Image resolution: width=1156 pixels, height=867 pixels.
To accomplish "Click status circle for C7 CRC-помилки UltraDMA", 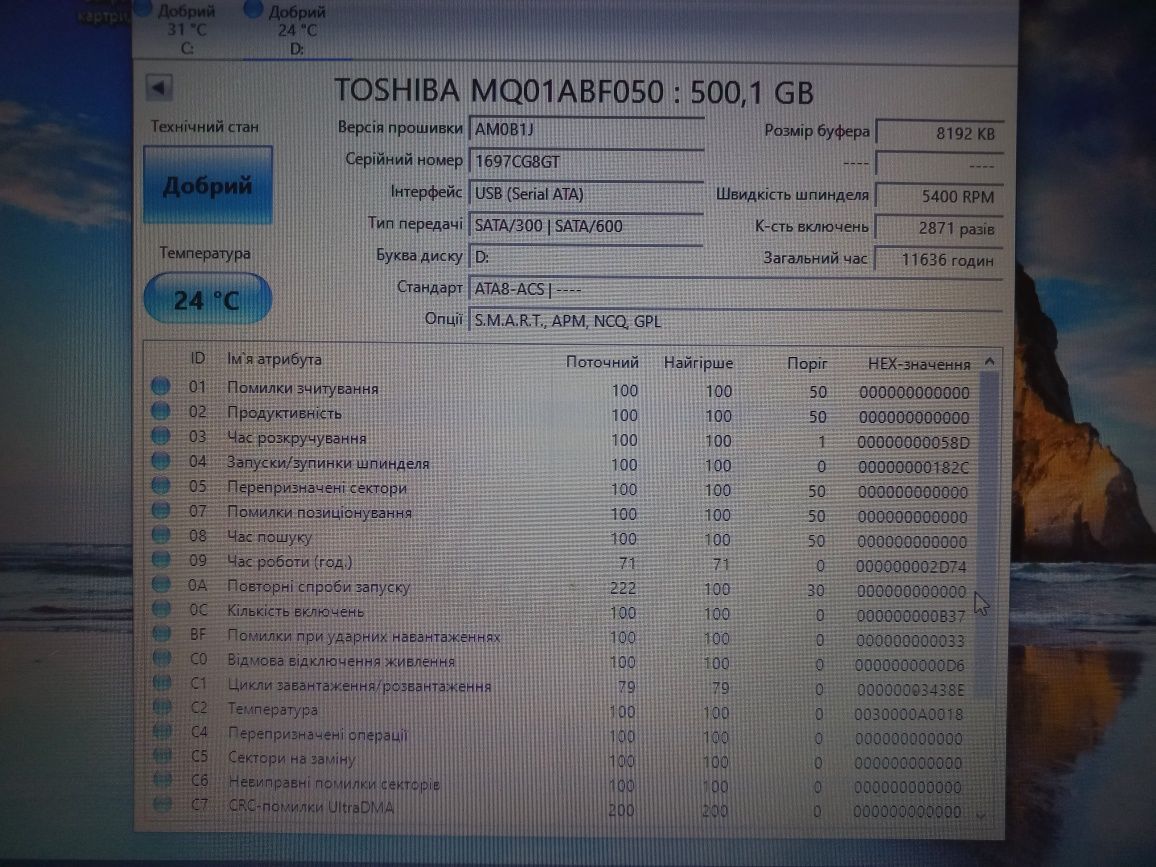I will tap(163, 804).
